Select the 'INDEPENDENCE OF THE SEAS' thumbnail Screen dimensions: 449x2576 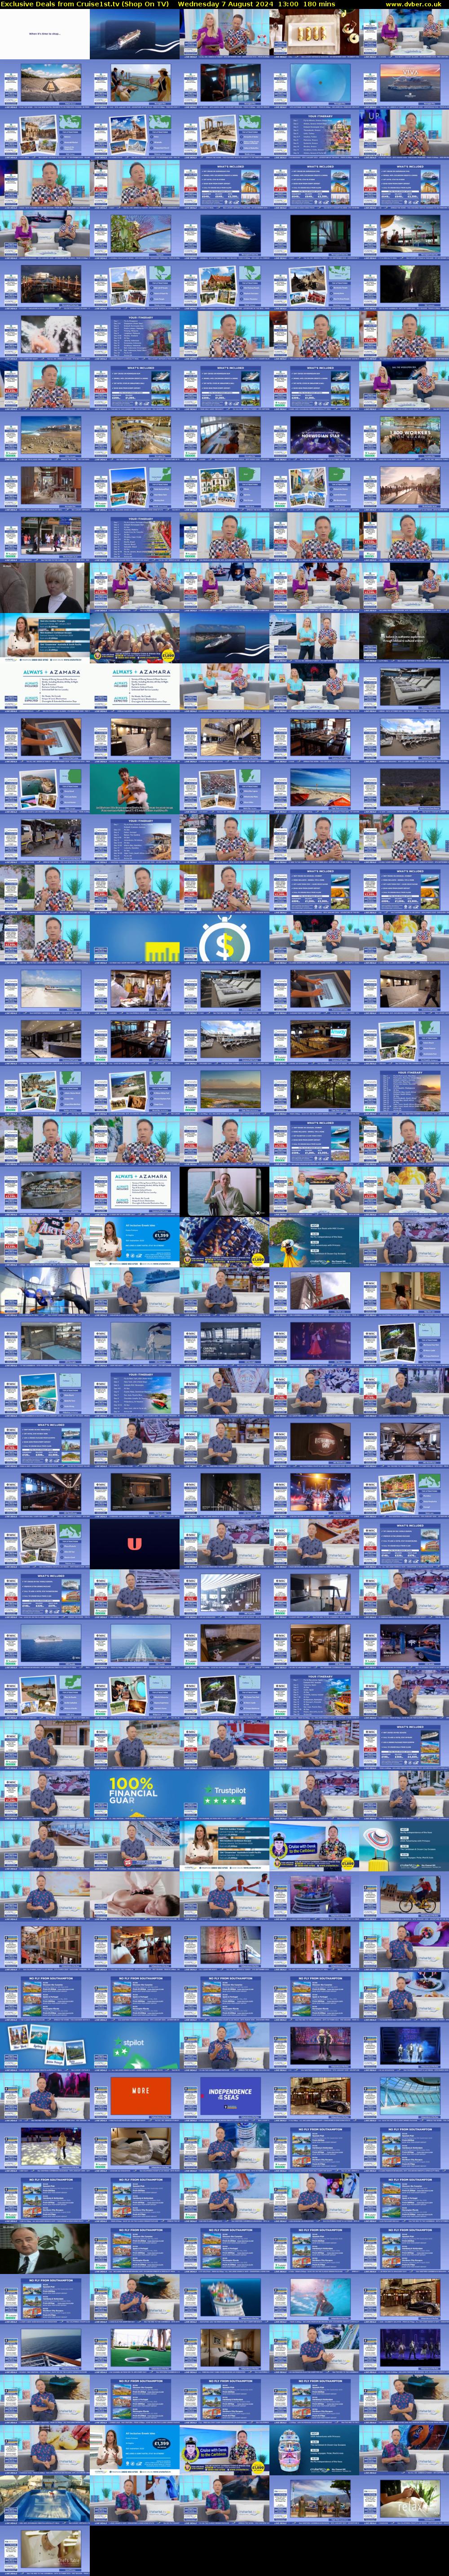225,2096
